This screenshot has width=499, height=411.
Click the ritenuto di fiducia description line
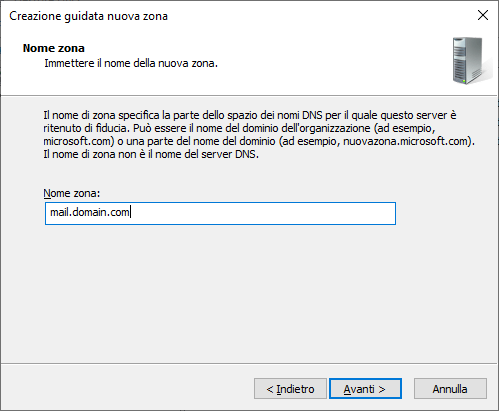239,128
